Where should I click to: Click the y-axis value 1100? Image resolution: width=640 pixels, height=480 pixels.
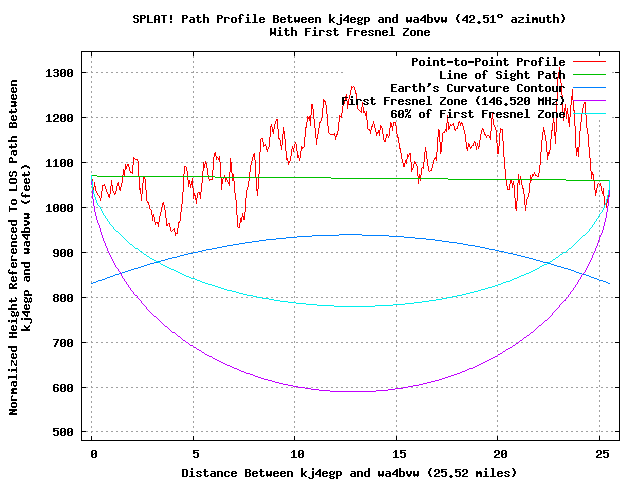coord(59,163)
